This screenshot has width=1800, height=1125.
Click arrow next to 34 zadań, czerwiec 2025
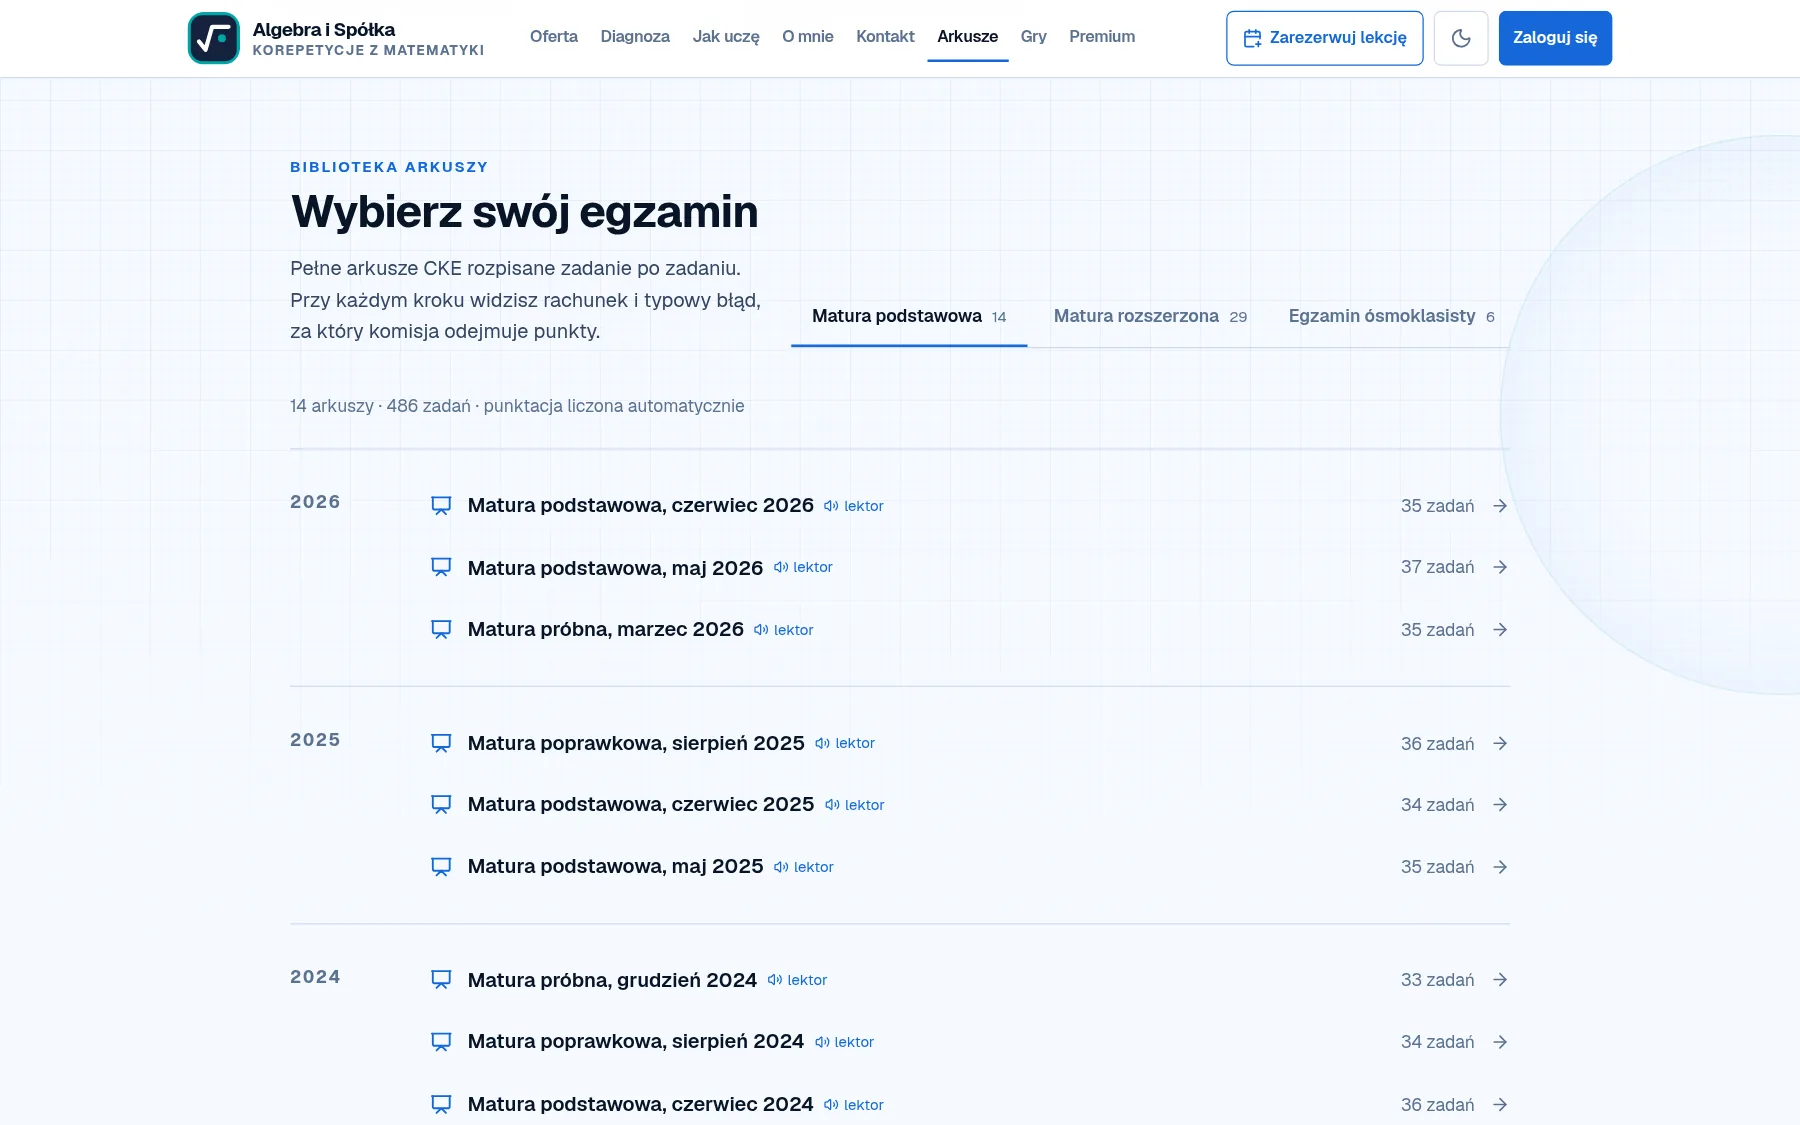(x=1500, y=805)
